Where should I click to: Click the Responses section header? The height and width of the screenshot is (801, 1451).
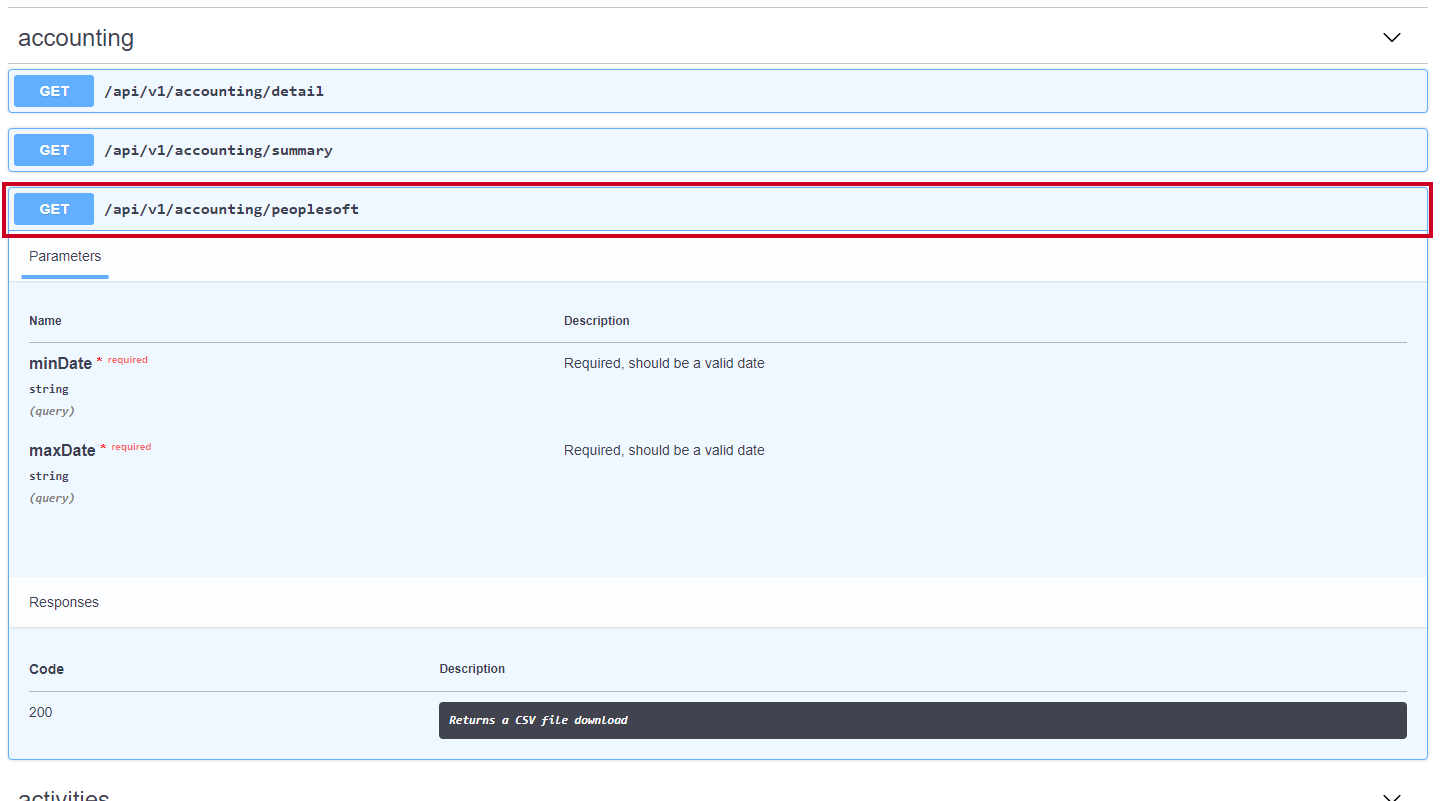point(64,602)
